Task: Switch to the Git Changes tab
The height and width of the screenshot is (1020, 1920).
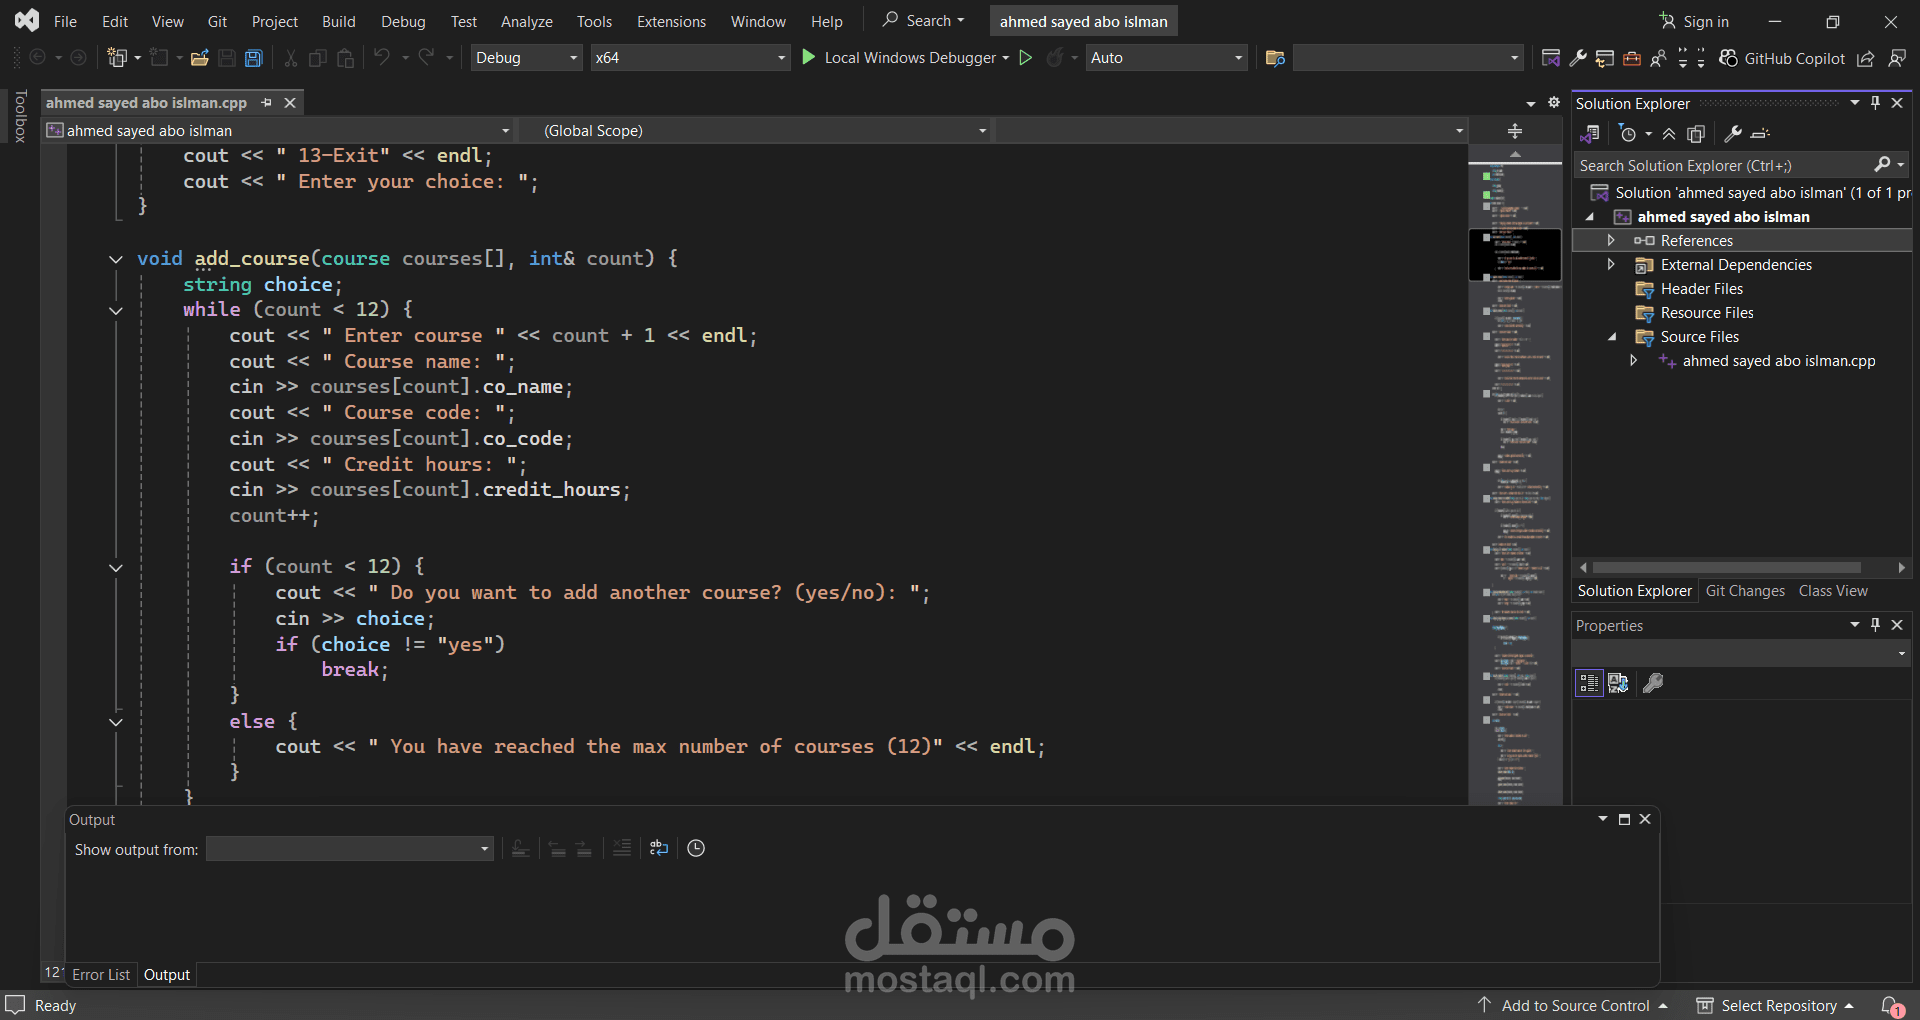Action: tap(1745, 591)
